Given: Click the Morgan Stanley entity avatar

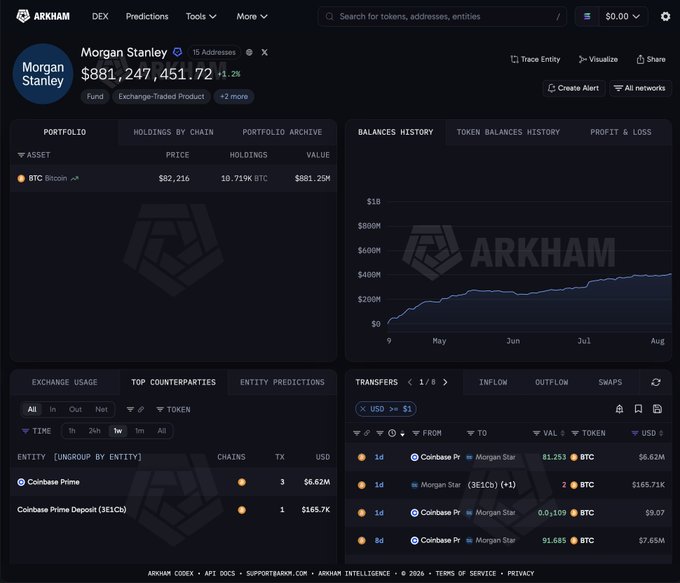Looking at the screenshot, I should [x=43, y=74].
